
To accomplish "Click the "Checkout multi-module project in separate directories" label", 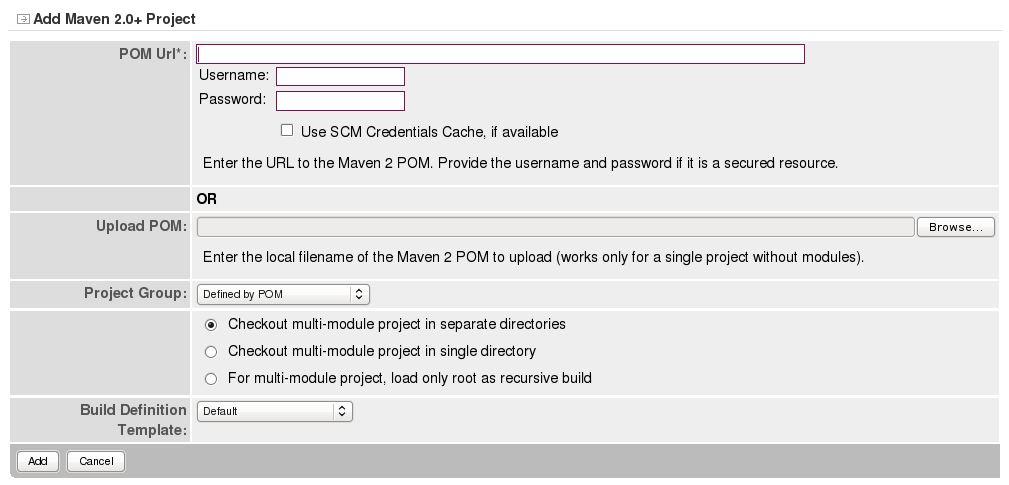I will coord(397,325).
